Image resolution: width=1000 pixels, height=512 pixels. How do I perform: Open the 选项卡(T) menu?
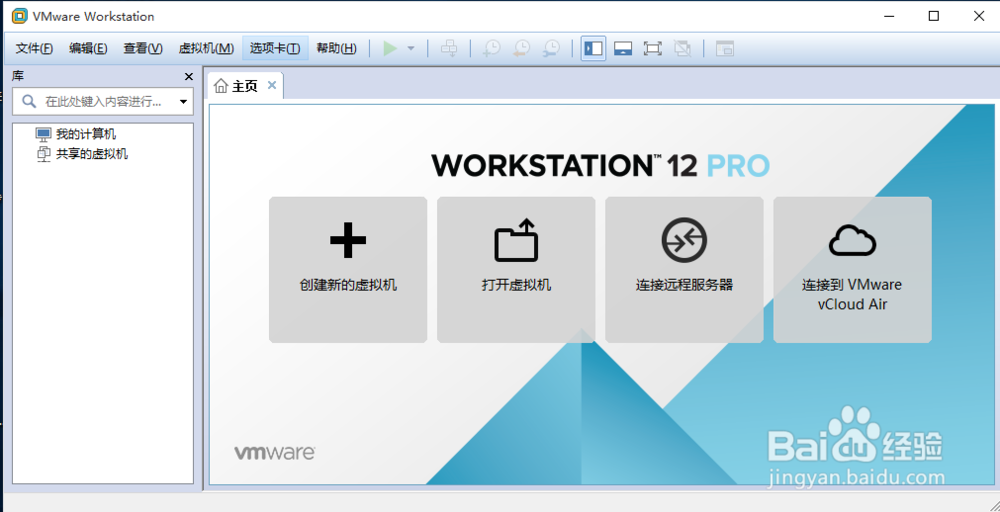[275, 48]
